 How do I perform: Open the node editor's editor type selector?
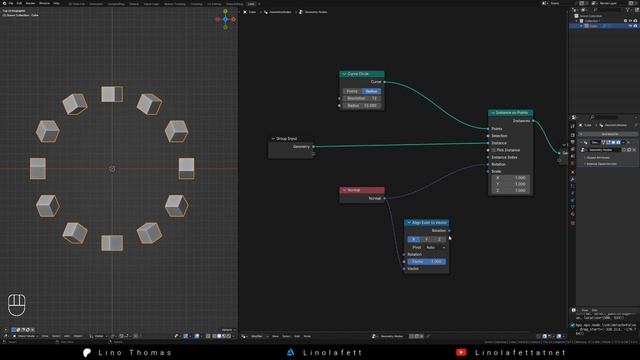point(244,336)
